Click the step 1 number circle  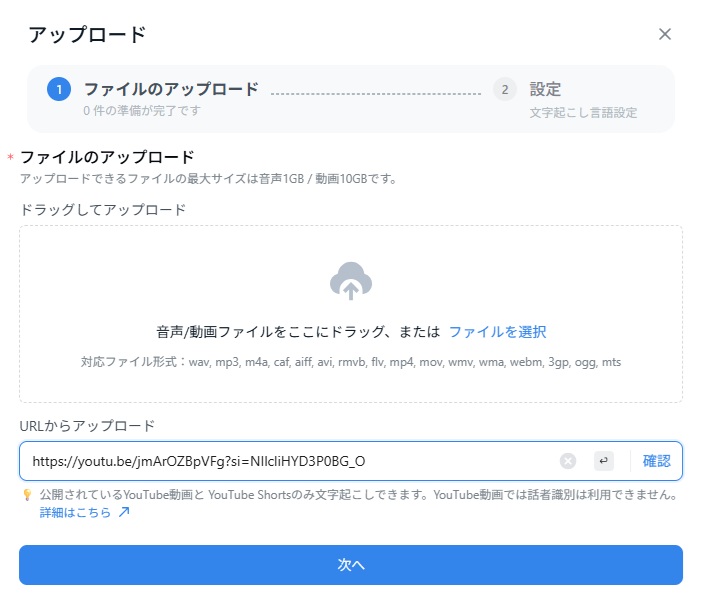pos(59,89)
